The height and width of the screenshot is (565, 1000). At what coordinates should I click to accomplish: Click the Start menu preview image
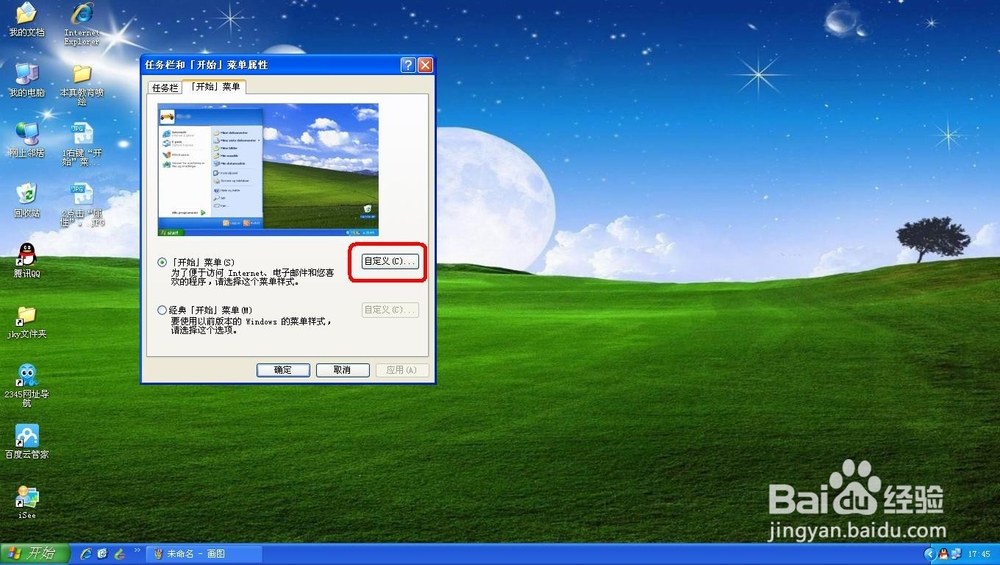[x=268, y=170]
